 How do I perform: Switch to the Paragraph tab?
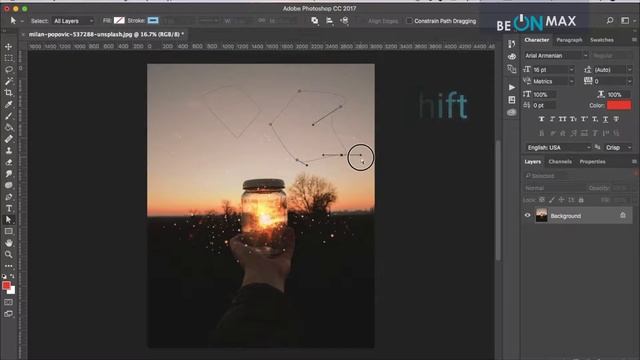pyautogui.click(x=569, y=40)
